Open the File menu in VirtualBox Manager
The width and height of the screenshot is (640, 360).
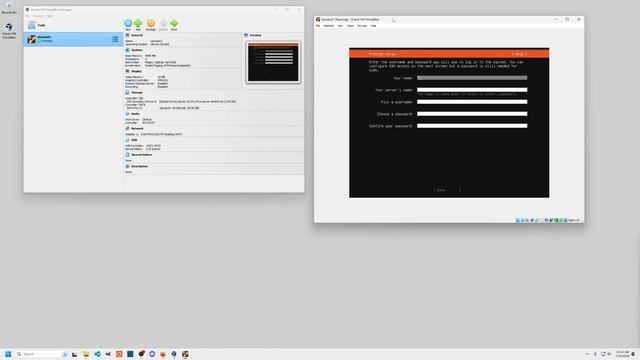click(28, 16)
